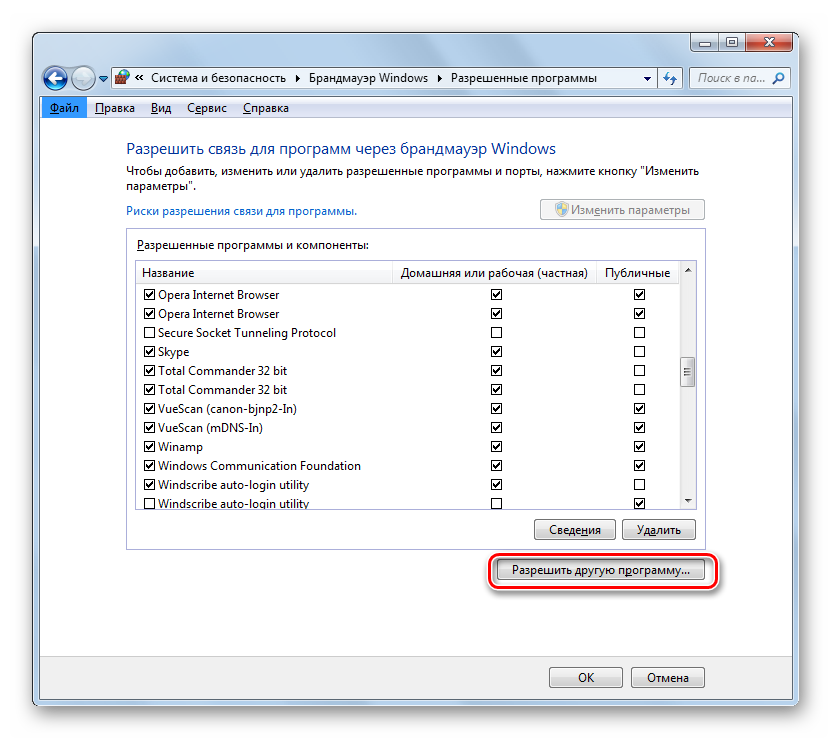The height and width of the screenshot is (739, 832).
Task: Toggle private network checkbox for Windows Communication Foundation
Action: coord(496,466)
